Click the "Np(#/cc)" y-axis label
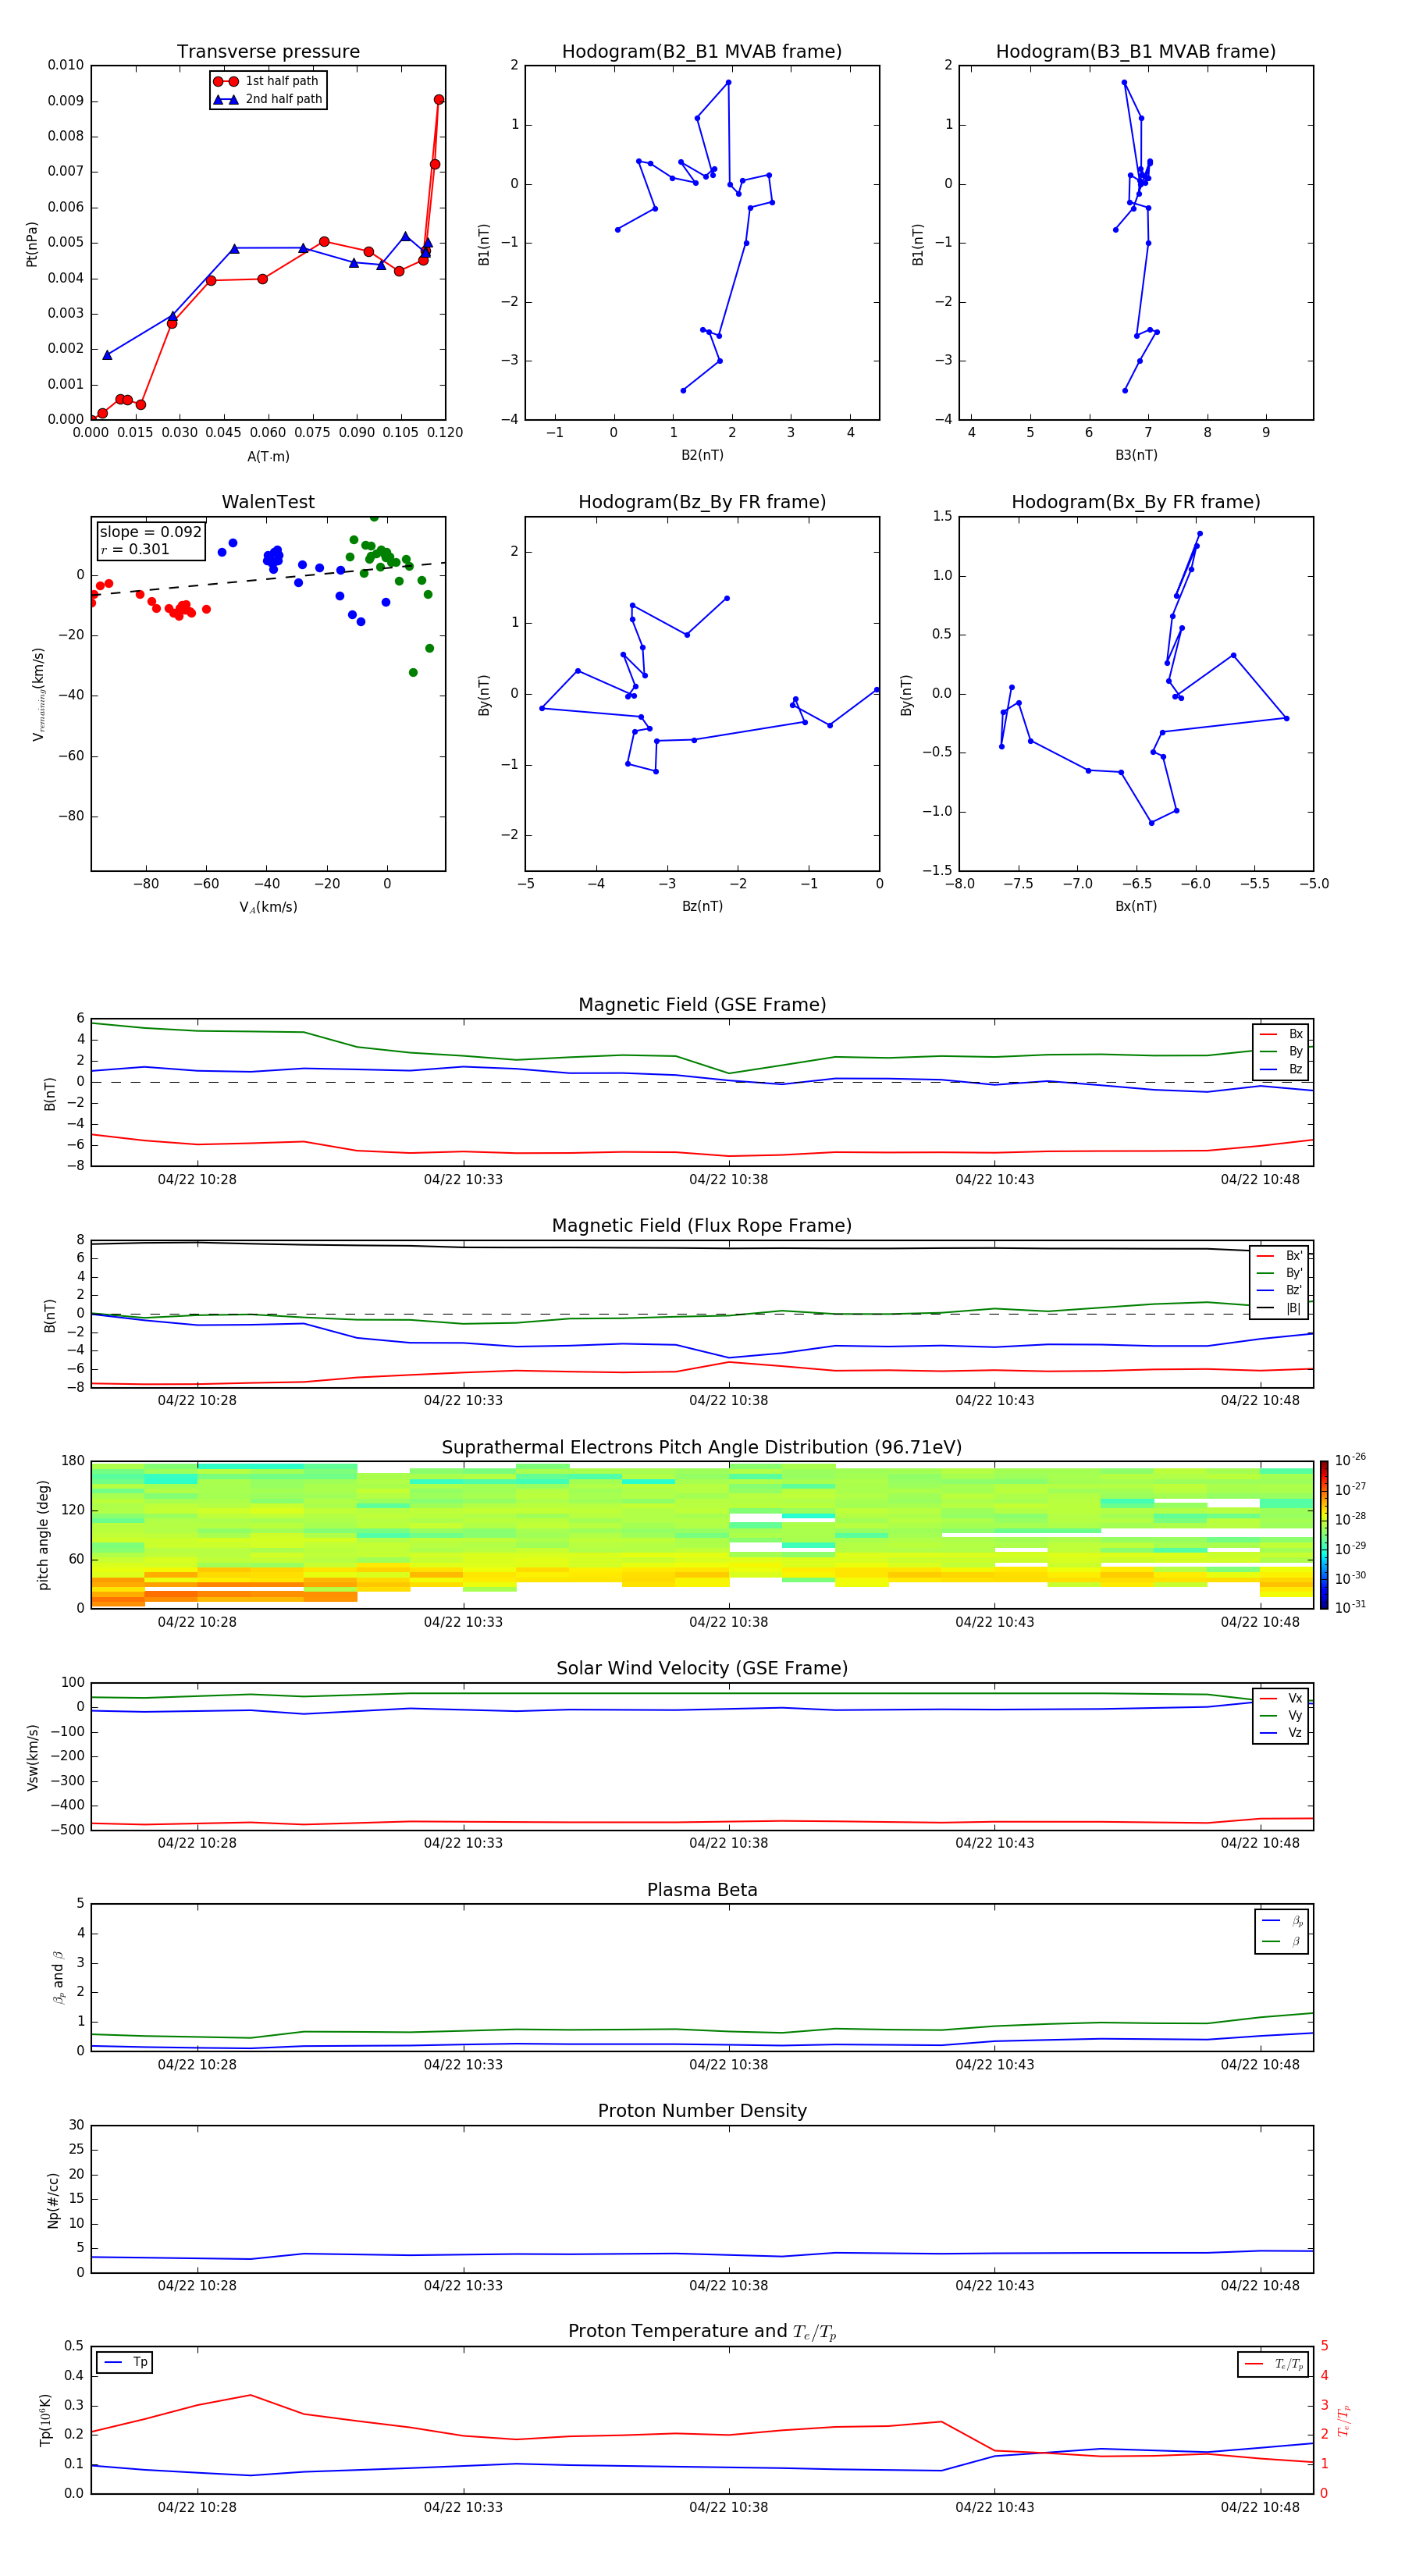This screenshot has width=1405, height=2576. click(53, 2200)
